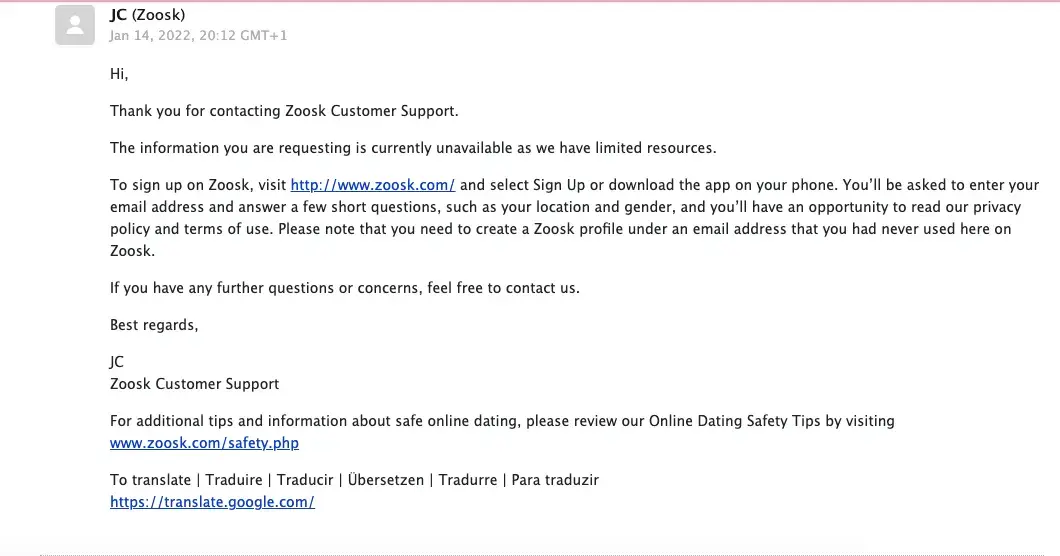Click the "Zoosk Customer Support" signature line
This screenshot has height=556, width=1060.
tap(194, 384)
